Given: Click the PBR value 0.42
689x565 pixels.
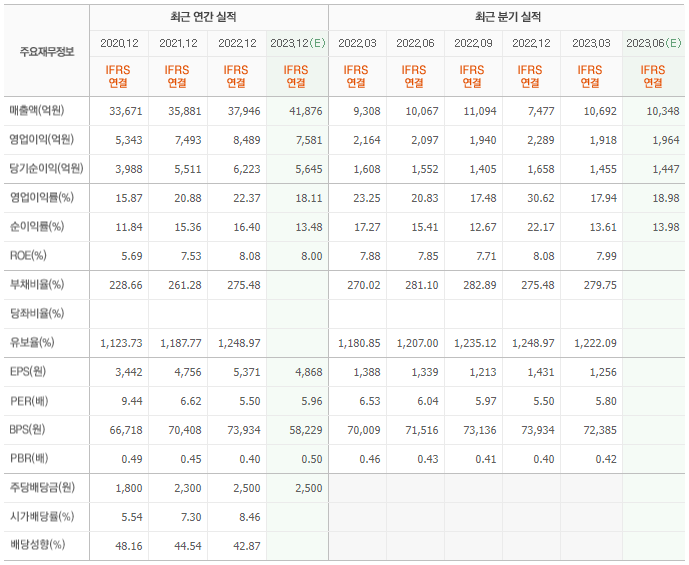Looking at the screenshot, I should 606,459.
